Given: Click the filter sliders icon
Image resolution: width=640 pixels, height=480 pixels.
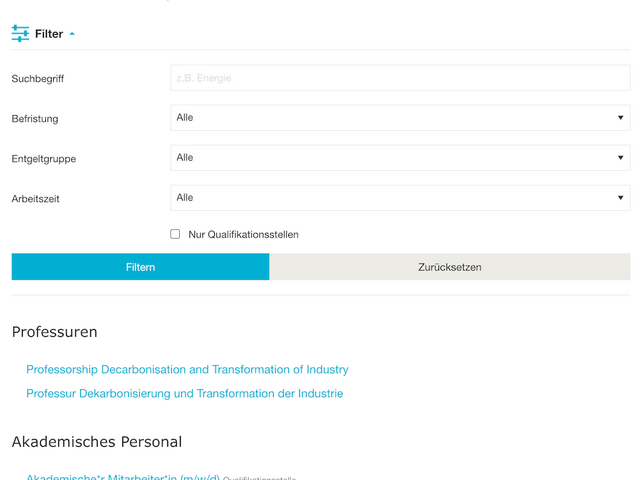Looking at the screenshot, I should (x=20, y=34).
